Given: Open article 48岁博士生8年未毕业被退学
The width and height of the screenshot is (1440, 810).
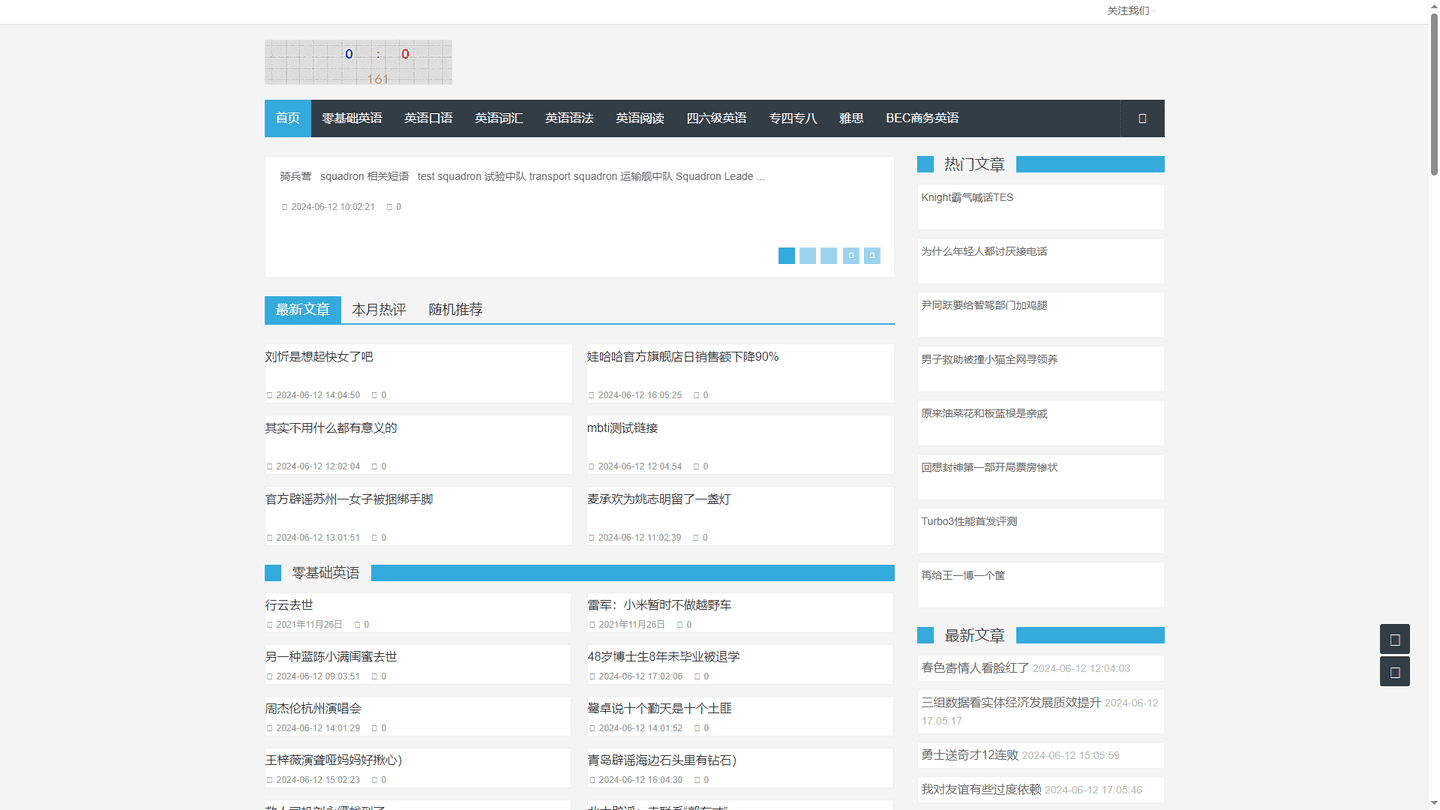Looking at the screenshot, I should coord(664,657).
